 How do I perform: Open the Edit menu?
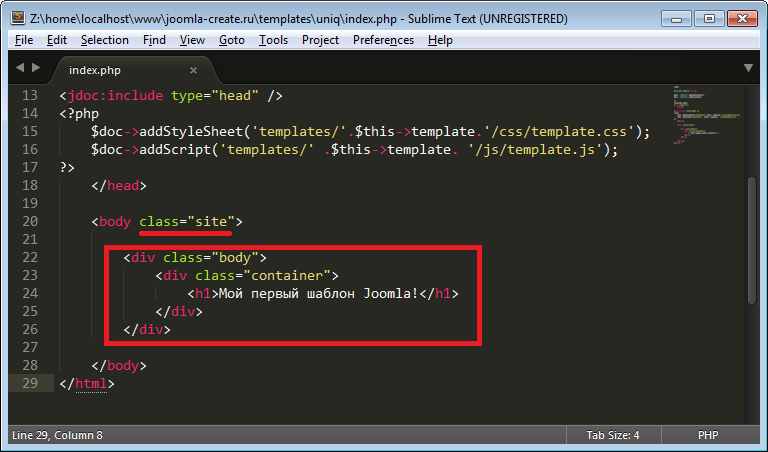pyautogui.click(x=57, y=40)
